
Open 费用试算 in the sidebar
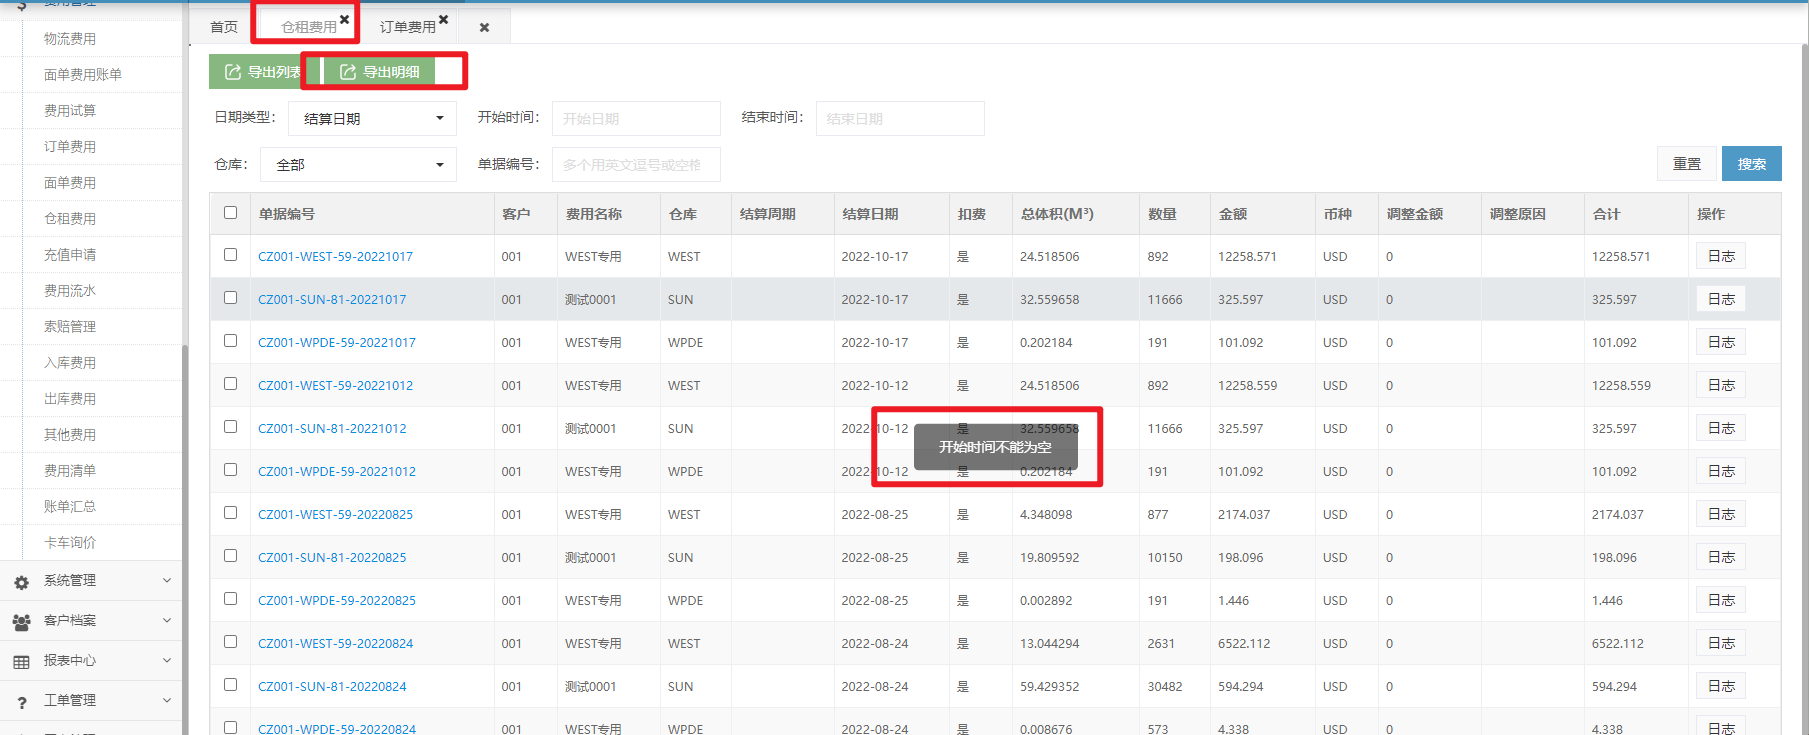[x=70, y=111]
